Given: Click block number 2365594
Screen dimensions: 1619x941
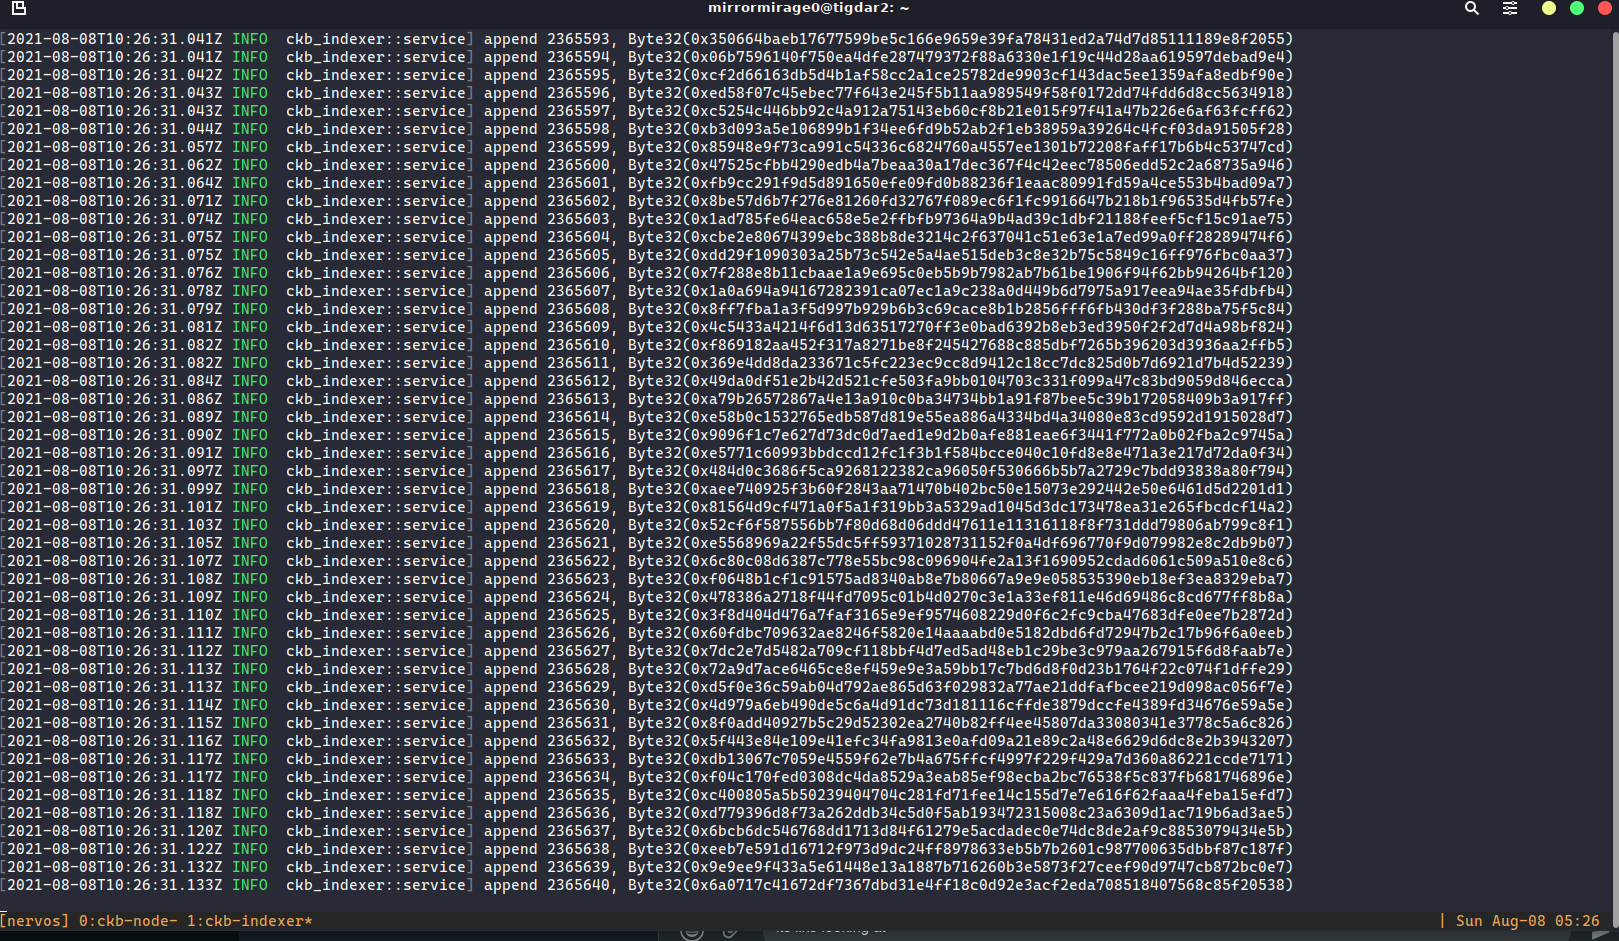Looking at the screenshot, I should (578, 57).
